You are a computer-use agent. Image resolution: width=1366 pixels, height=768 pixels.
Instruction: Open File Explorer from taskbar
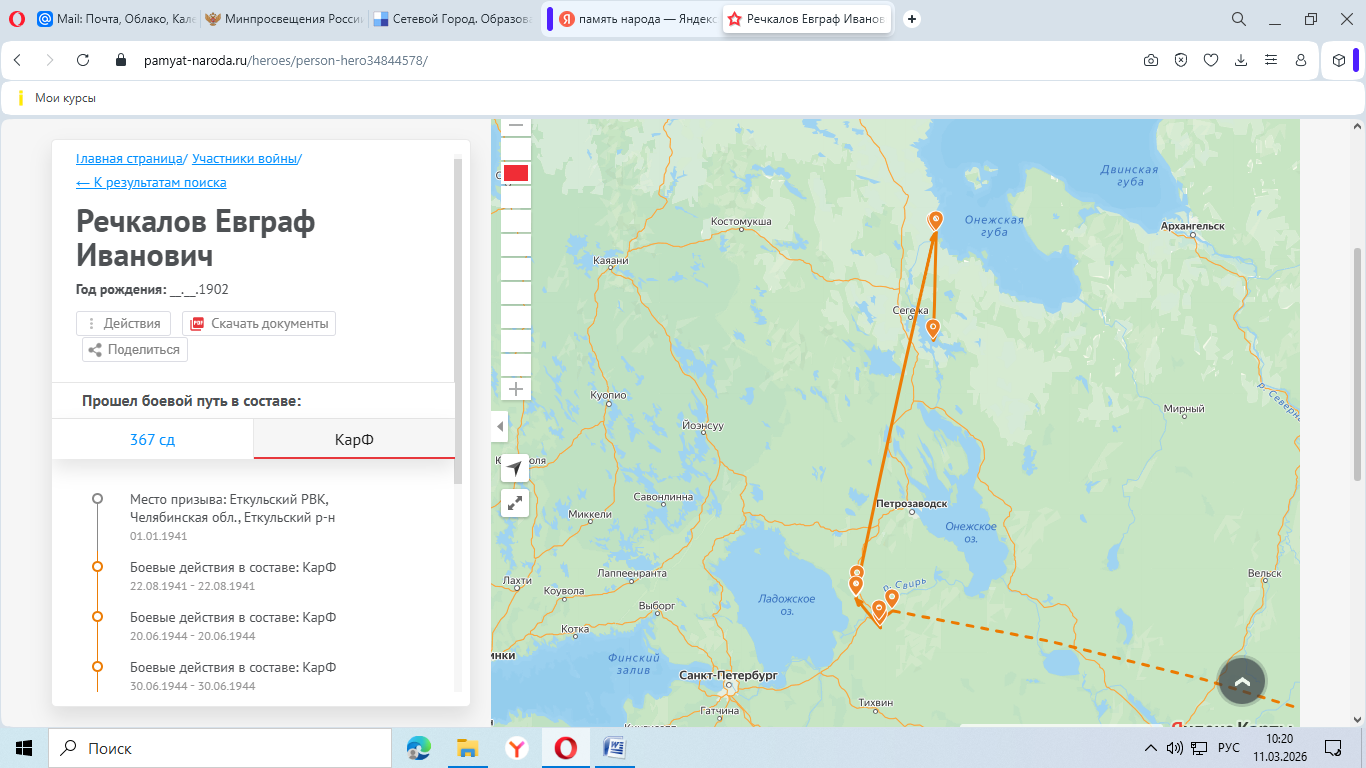pyautogui.click(x=467, y=748)
